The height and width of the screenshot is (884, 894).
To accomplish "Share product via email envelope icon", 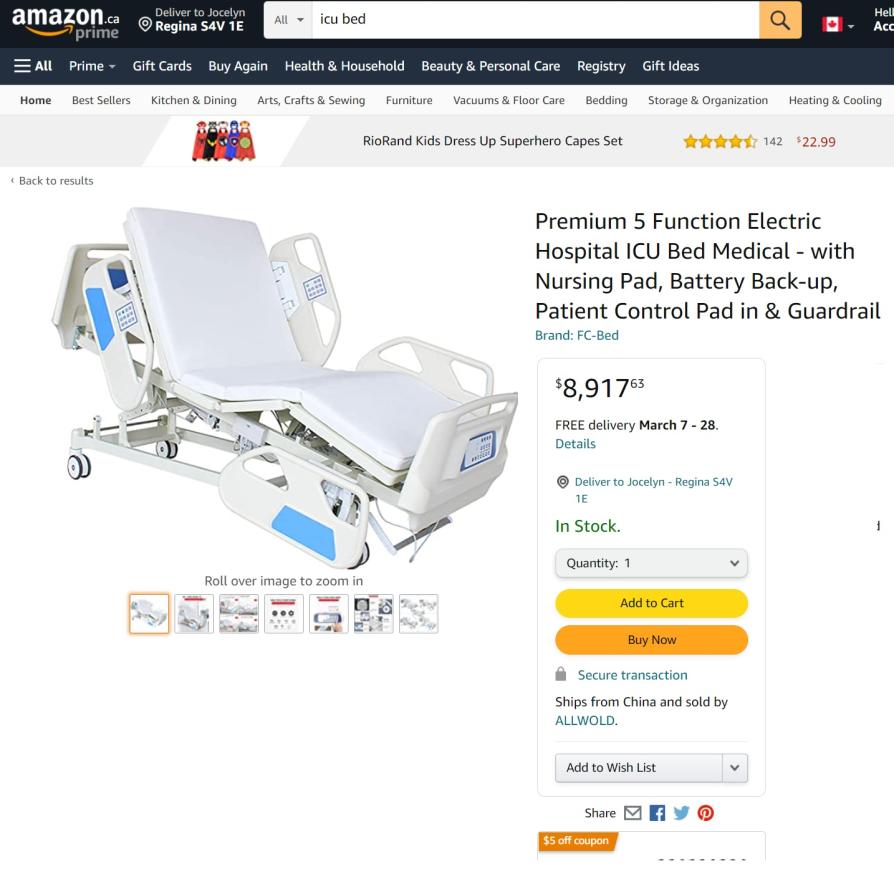I will coord(632,813).
